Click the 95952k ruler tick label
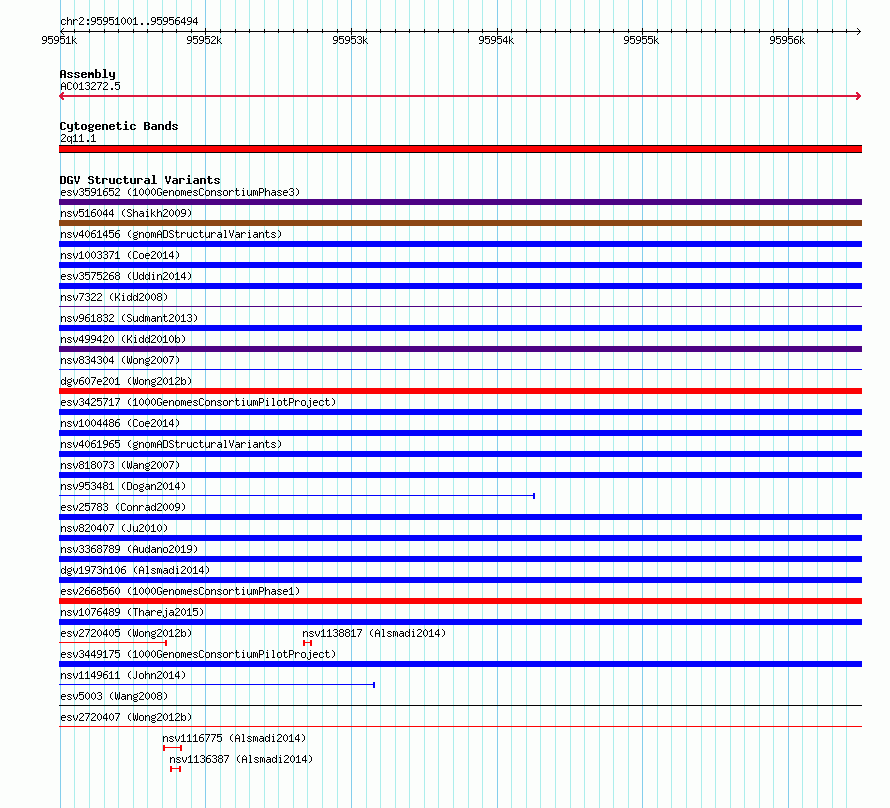 (204, 40)
